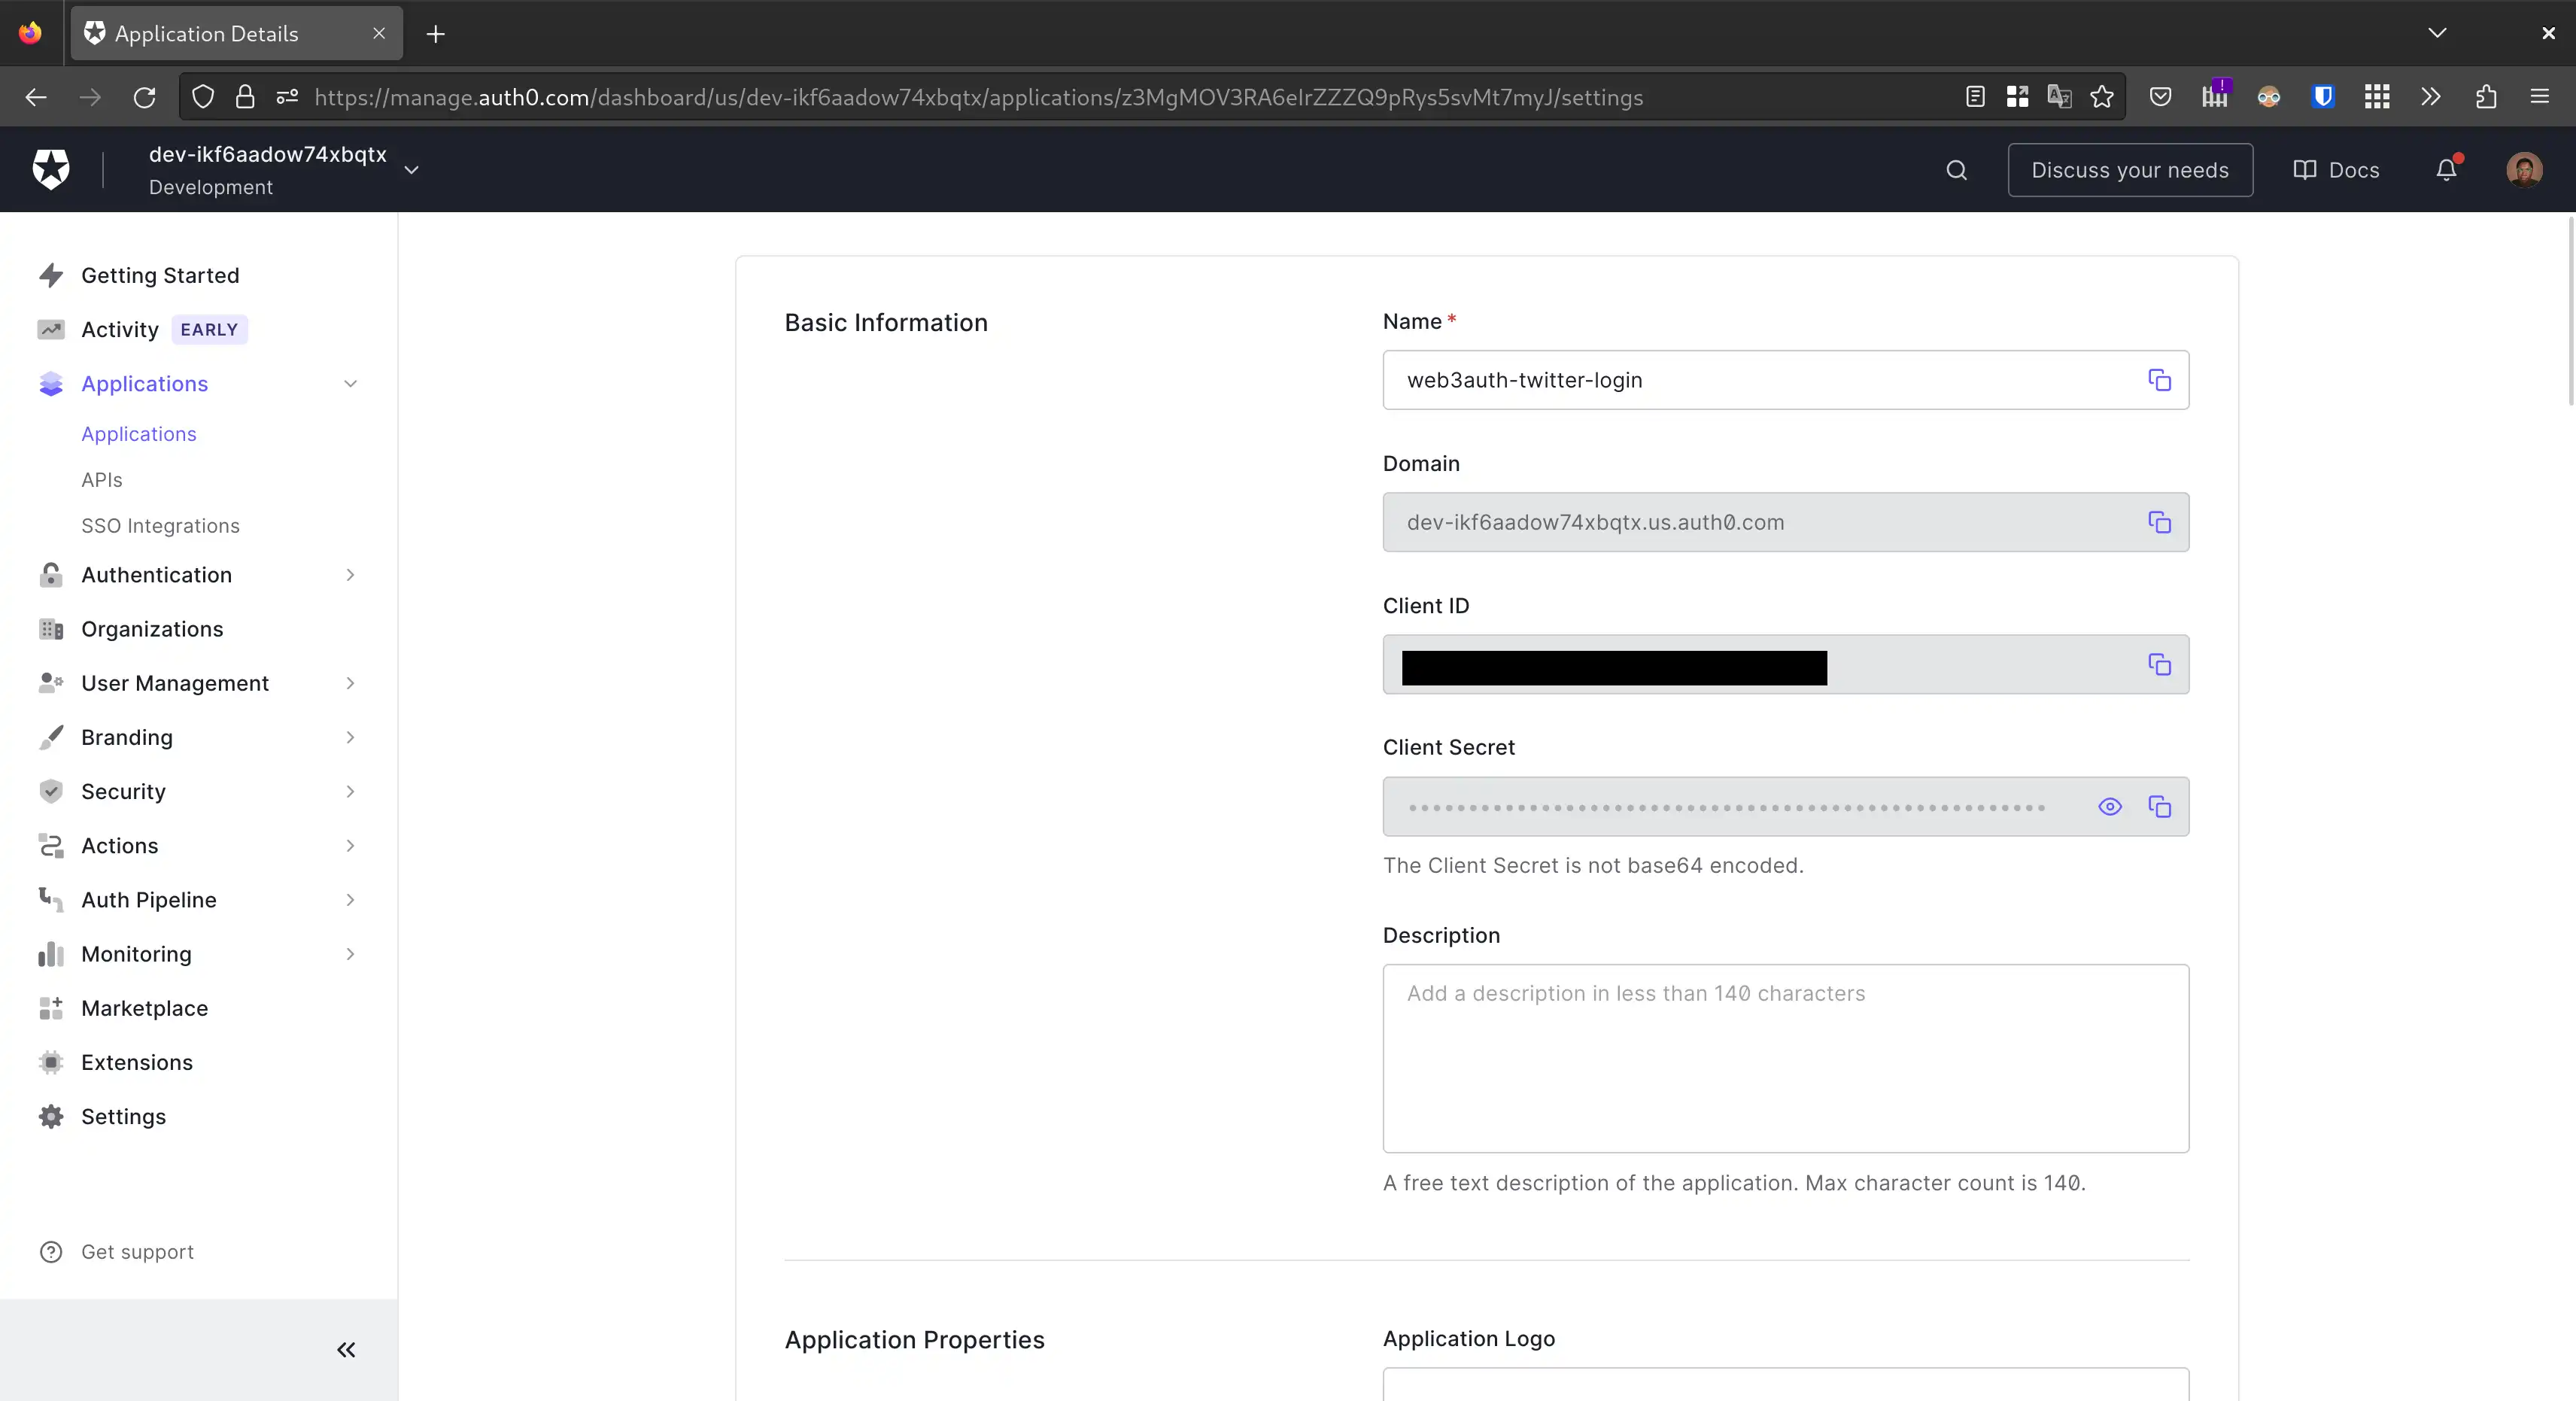
Task: Collapse the Applications sidebar group
Action: click(350, 384)
